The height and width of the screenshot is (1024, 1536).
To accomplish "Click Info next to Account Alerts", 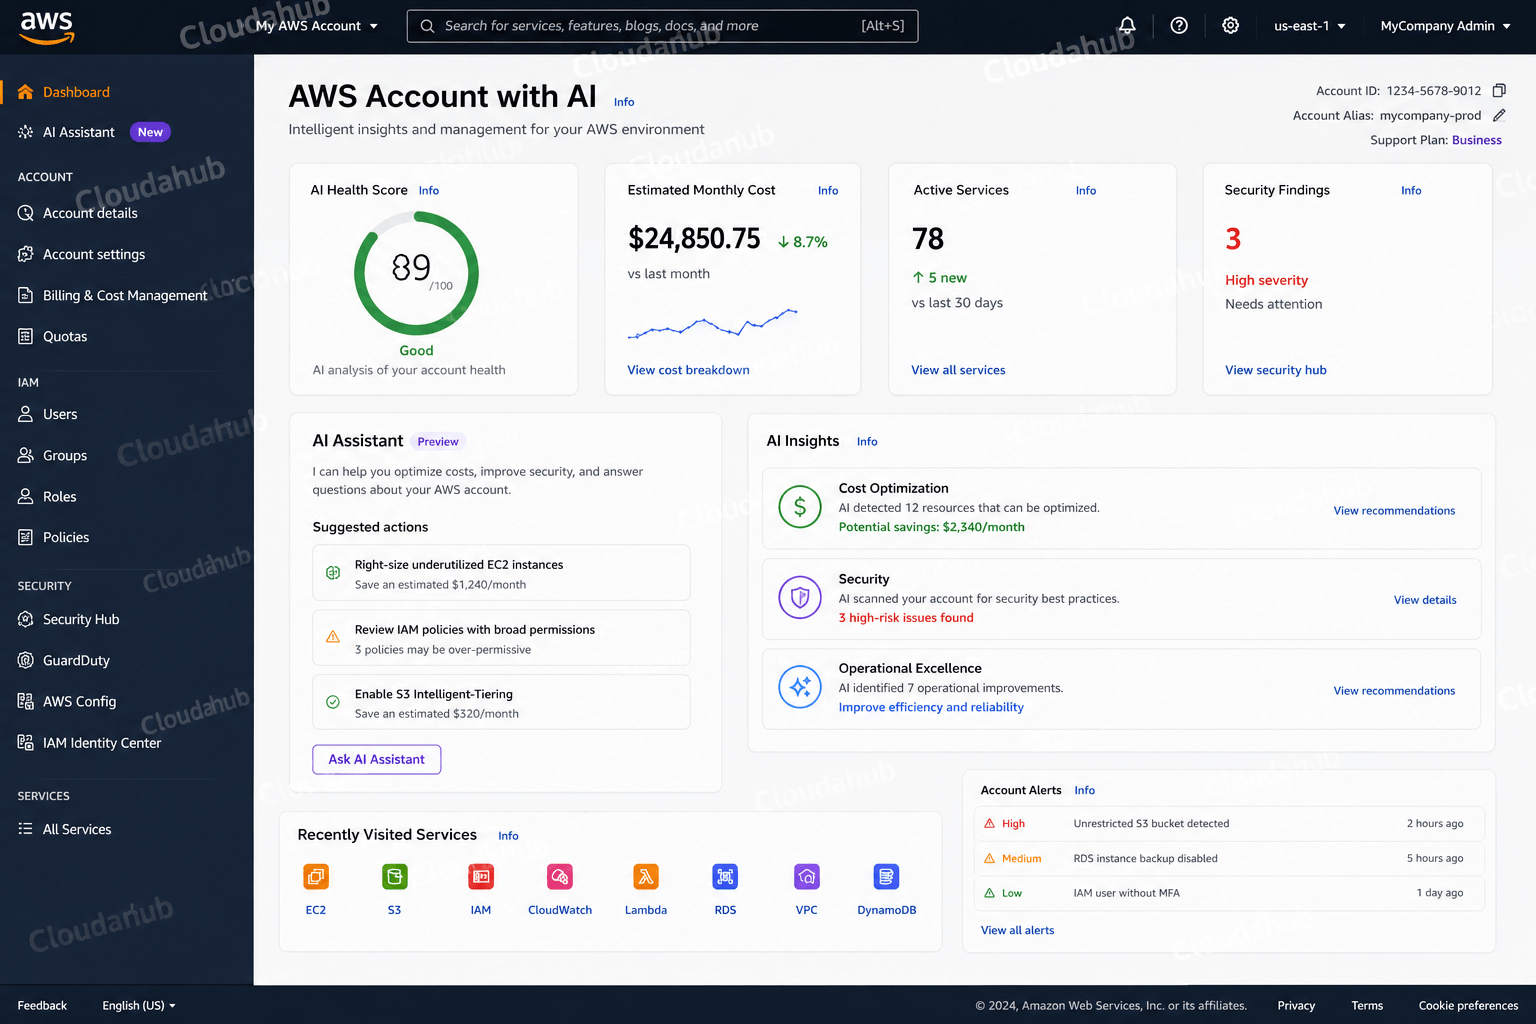I will 1085,790.
